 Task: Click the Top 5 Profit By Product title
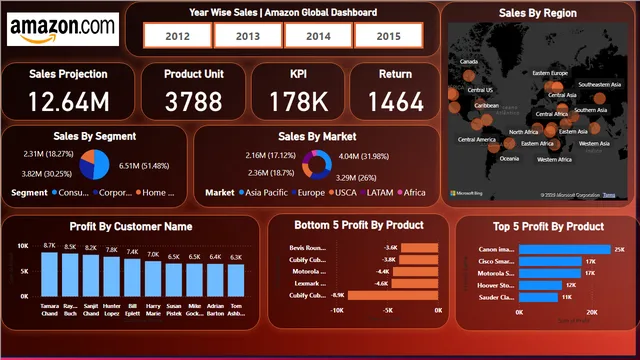(548, 227)
